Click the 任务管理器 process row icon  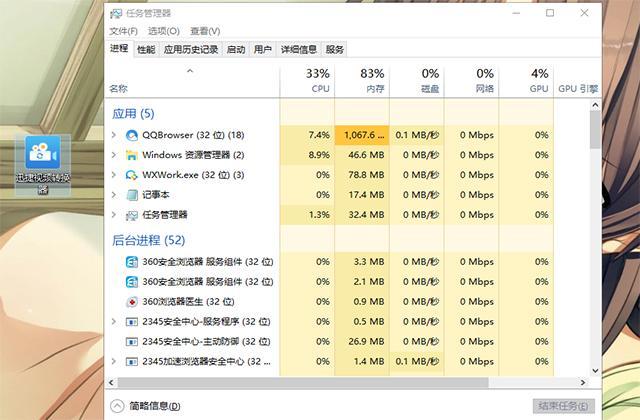pos(132,215)
